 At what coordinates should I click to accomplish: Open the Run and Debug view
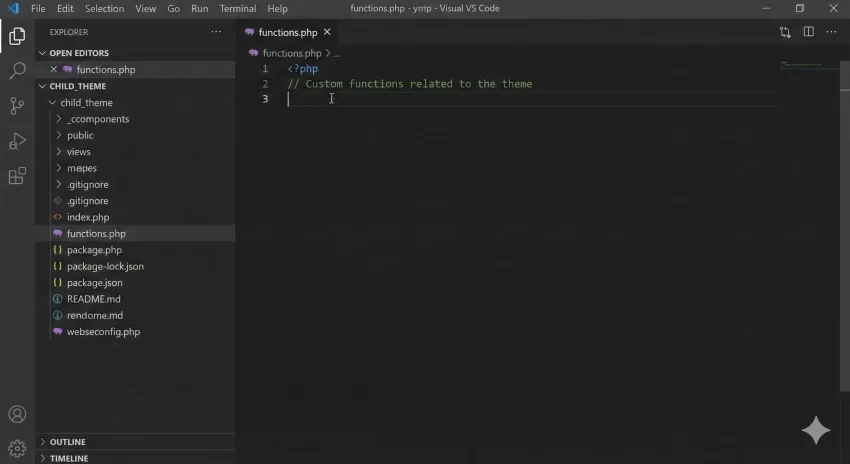pyautogui.click(x=17, y=141)
